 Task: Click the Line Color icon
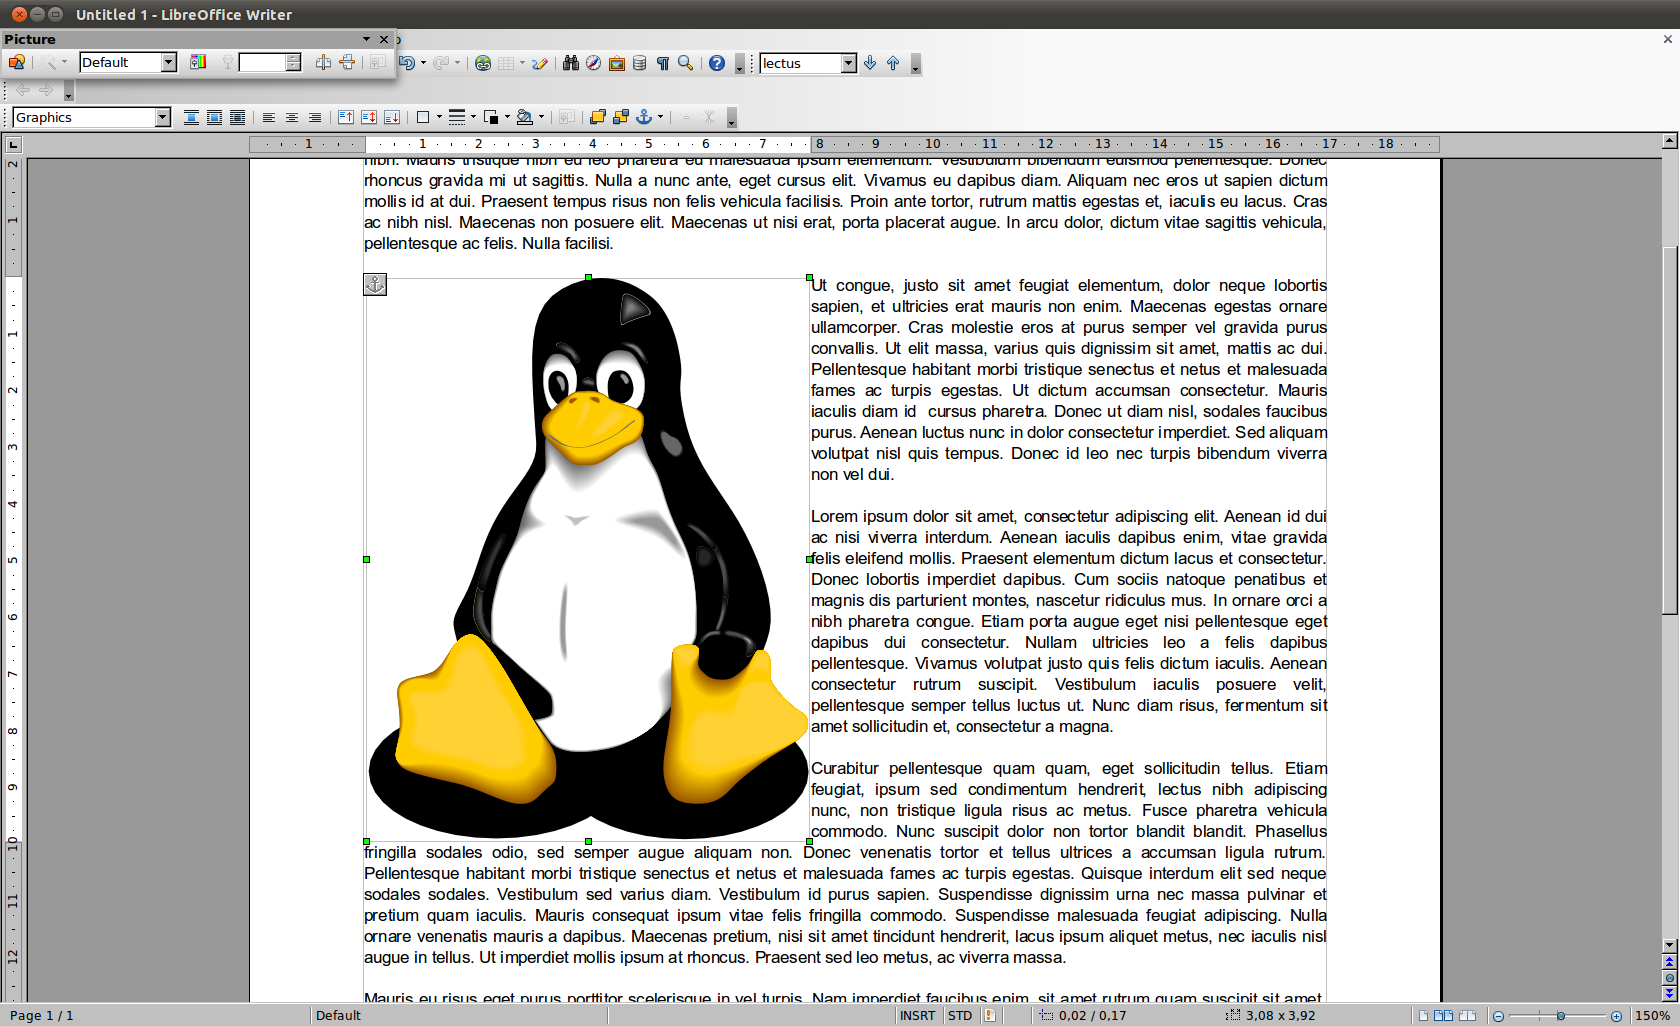(491, 118)
